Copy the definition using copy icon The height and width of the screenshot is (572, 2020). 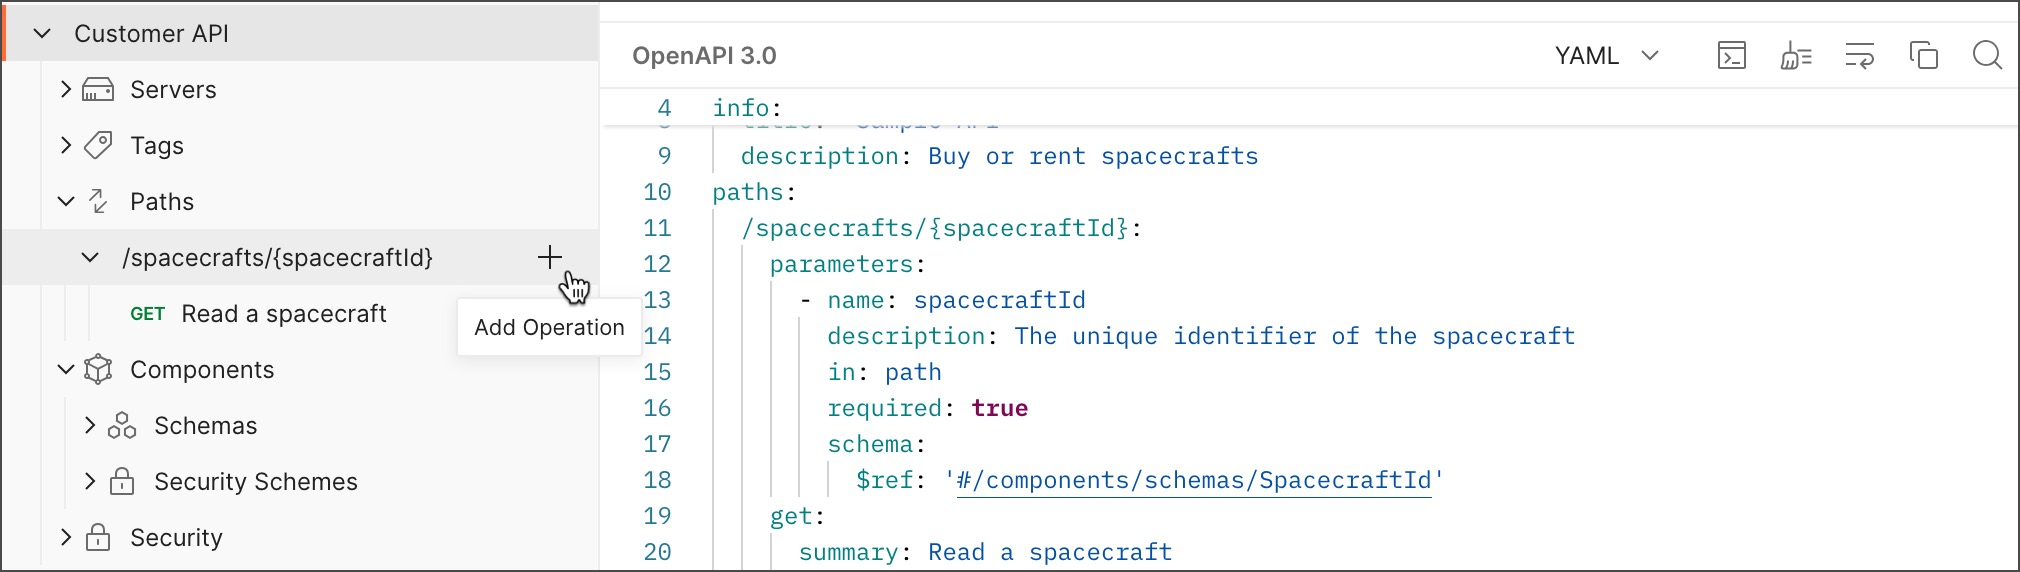click(1923, 56)
